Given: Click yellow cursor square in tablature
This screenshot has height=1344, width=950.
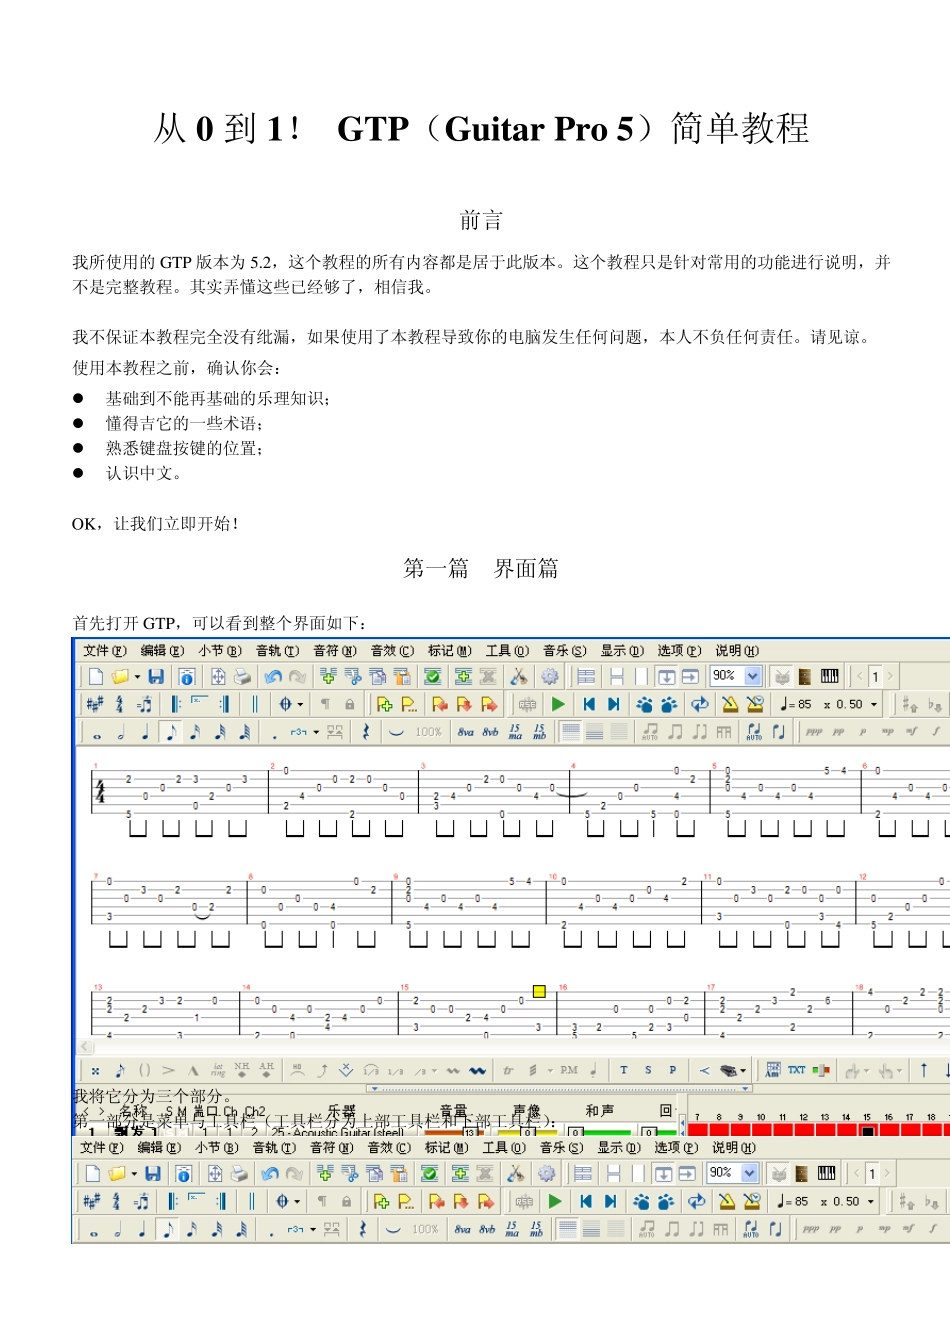Looking at the screenshot, I should click(539, 991).
